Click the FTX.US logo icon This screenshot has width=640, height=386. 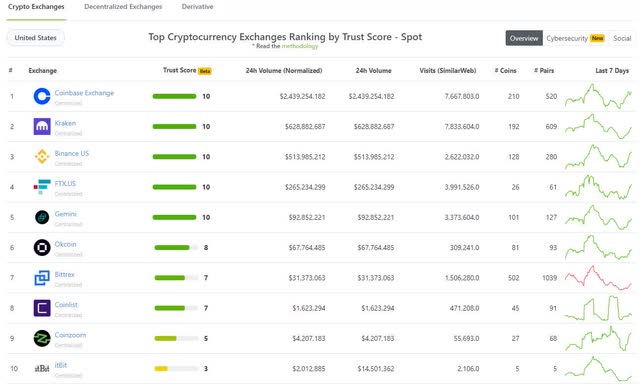pyautogui.click(x=42, y=187)
